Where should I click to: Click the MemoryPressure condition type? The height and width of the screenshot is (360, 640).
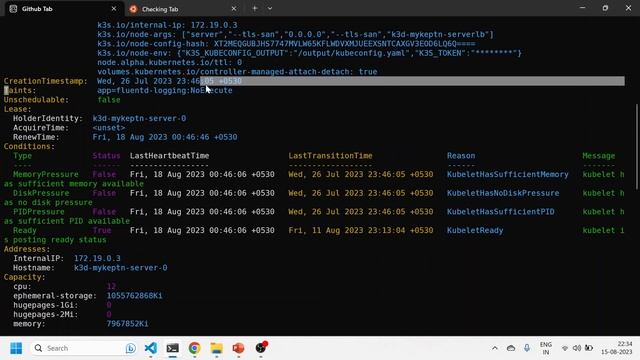(45, 175)
